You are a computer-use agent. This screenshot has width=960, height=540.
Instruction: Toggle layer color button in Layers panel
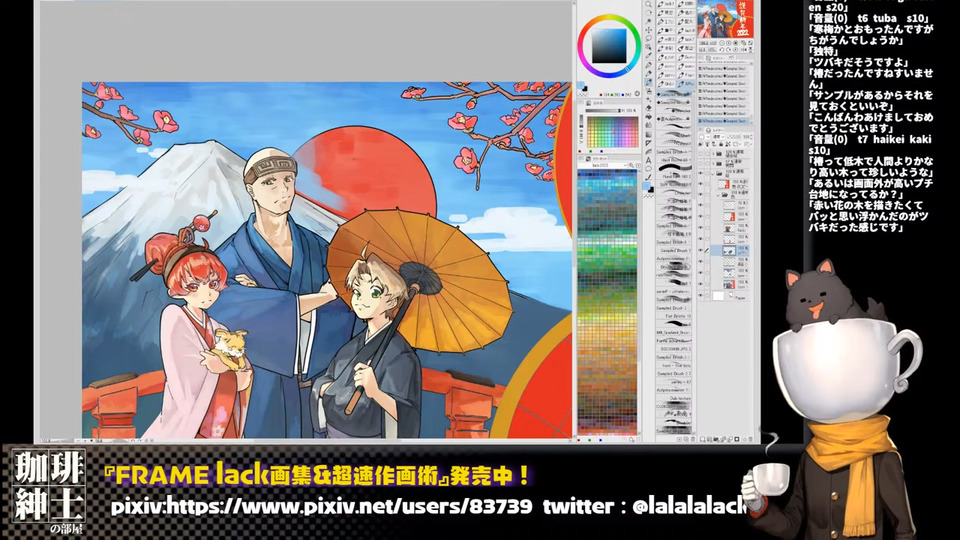(702, 137)
